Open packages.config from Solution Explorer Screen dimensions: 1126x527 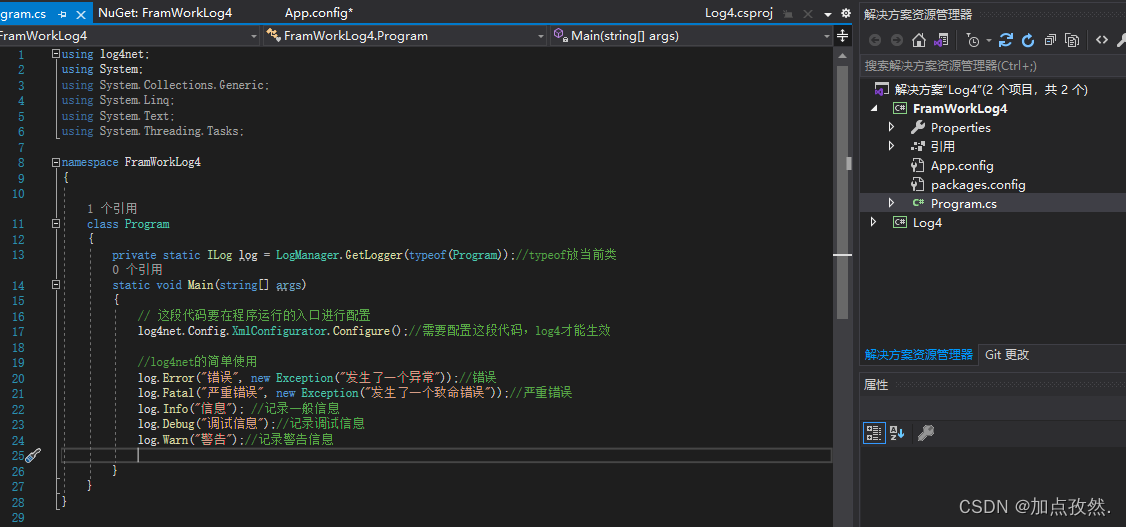[x=977, y=185]
